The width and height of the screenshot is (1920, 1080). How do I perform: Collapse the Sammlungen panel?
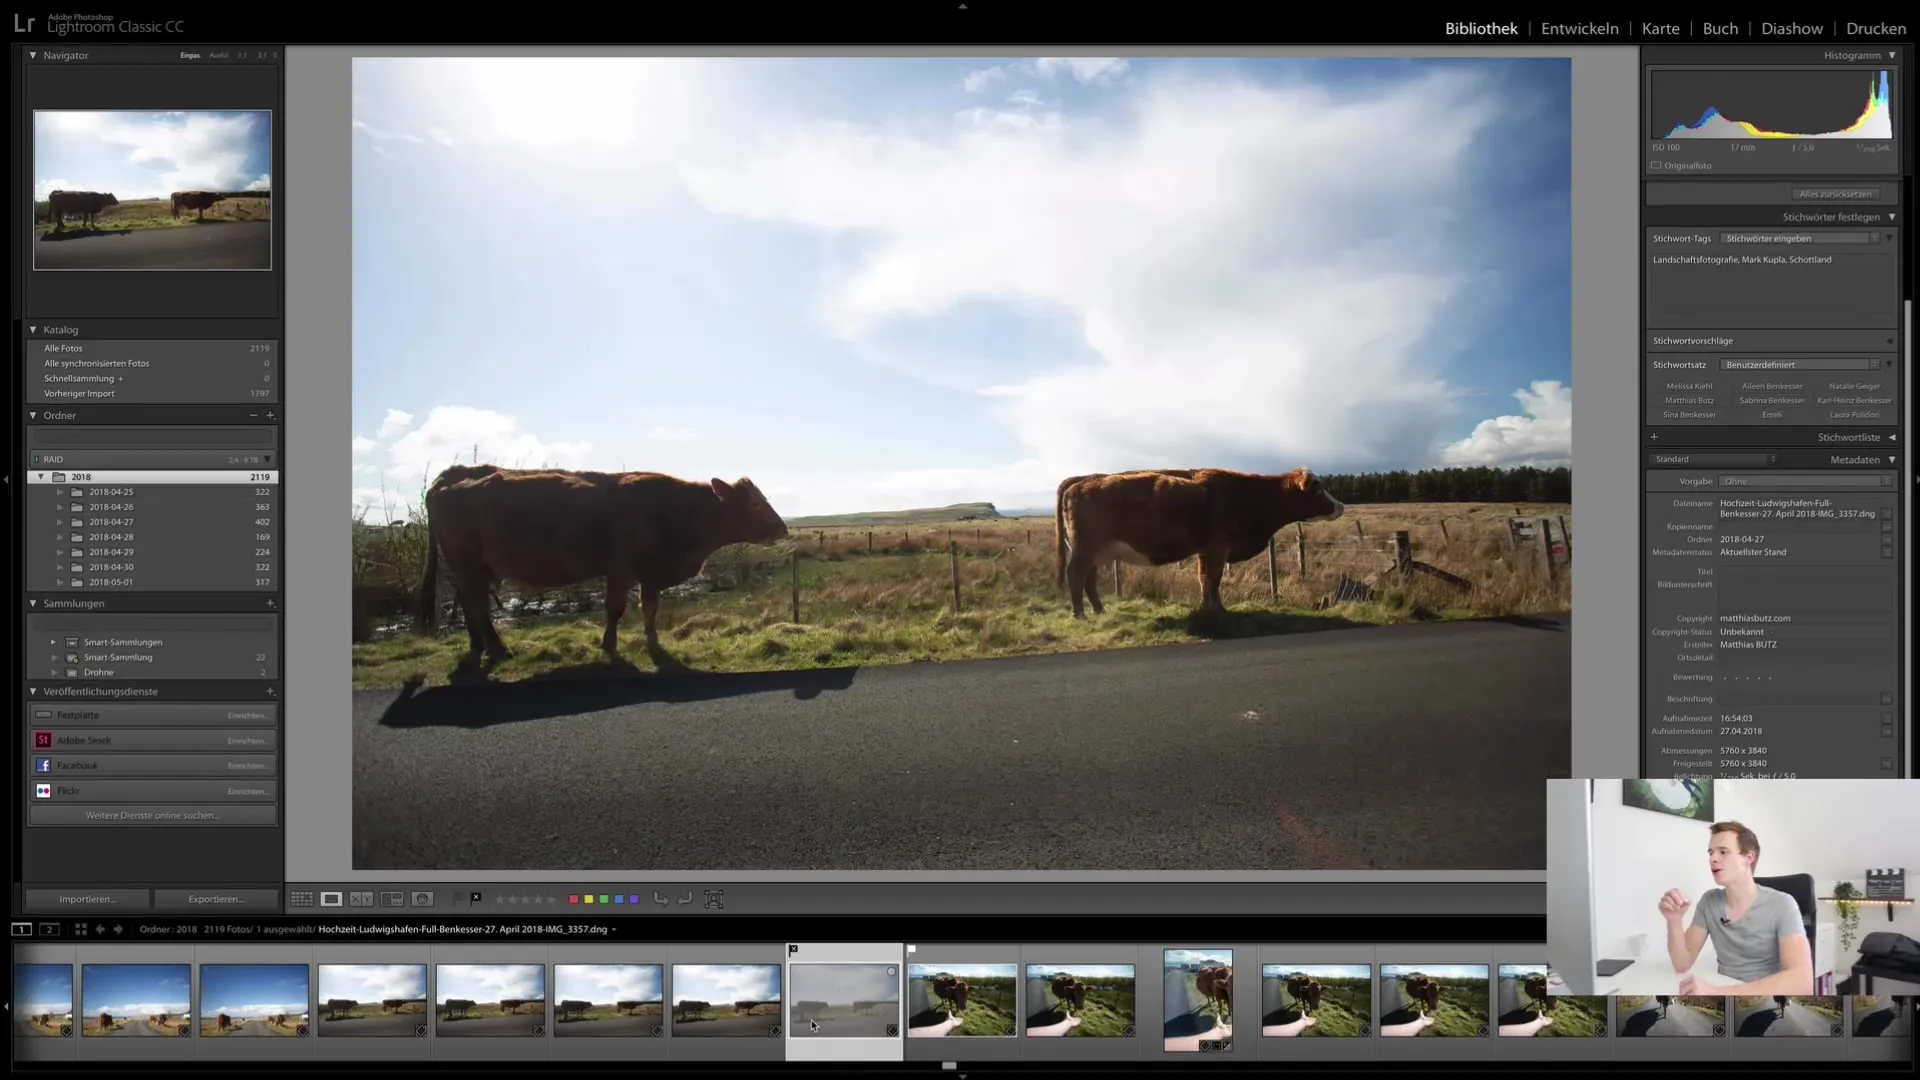tap(33, 603)
